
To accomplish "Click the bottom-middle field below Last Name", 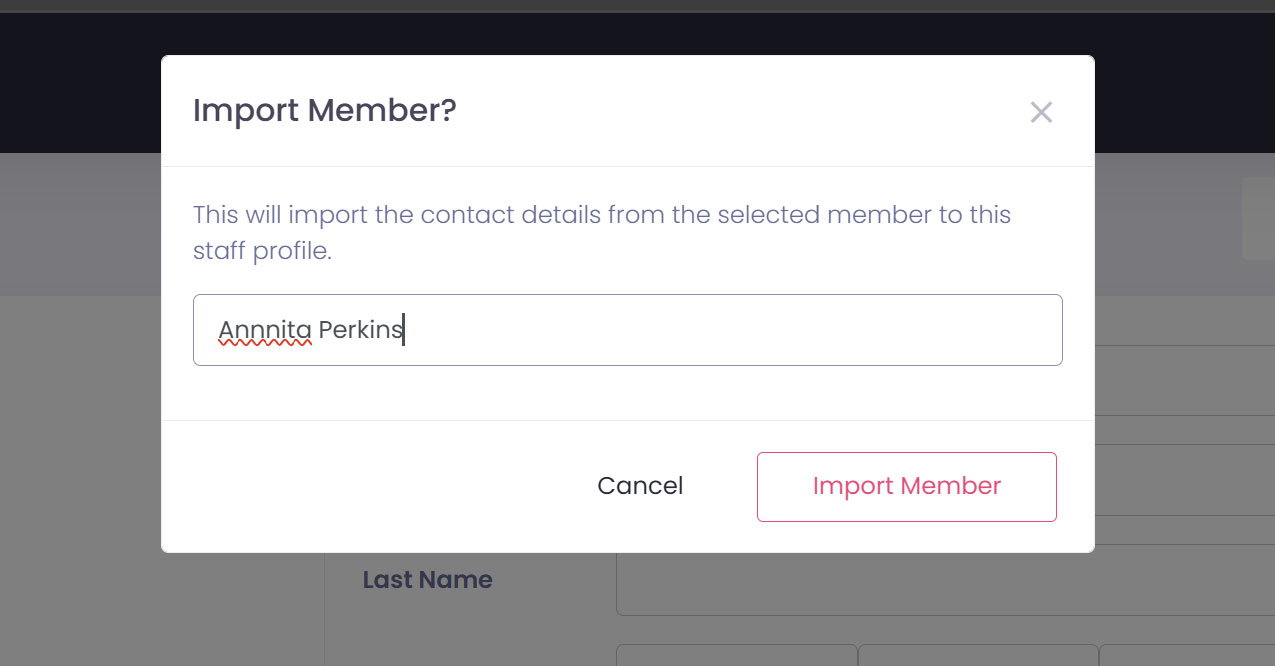I will pyautogui.click(x=977, y=656).
